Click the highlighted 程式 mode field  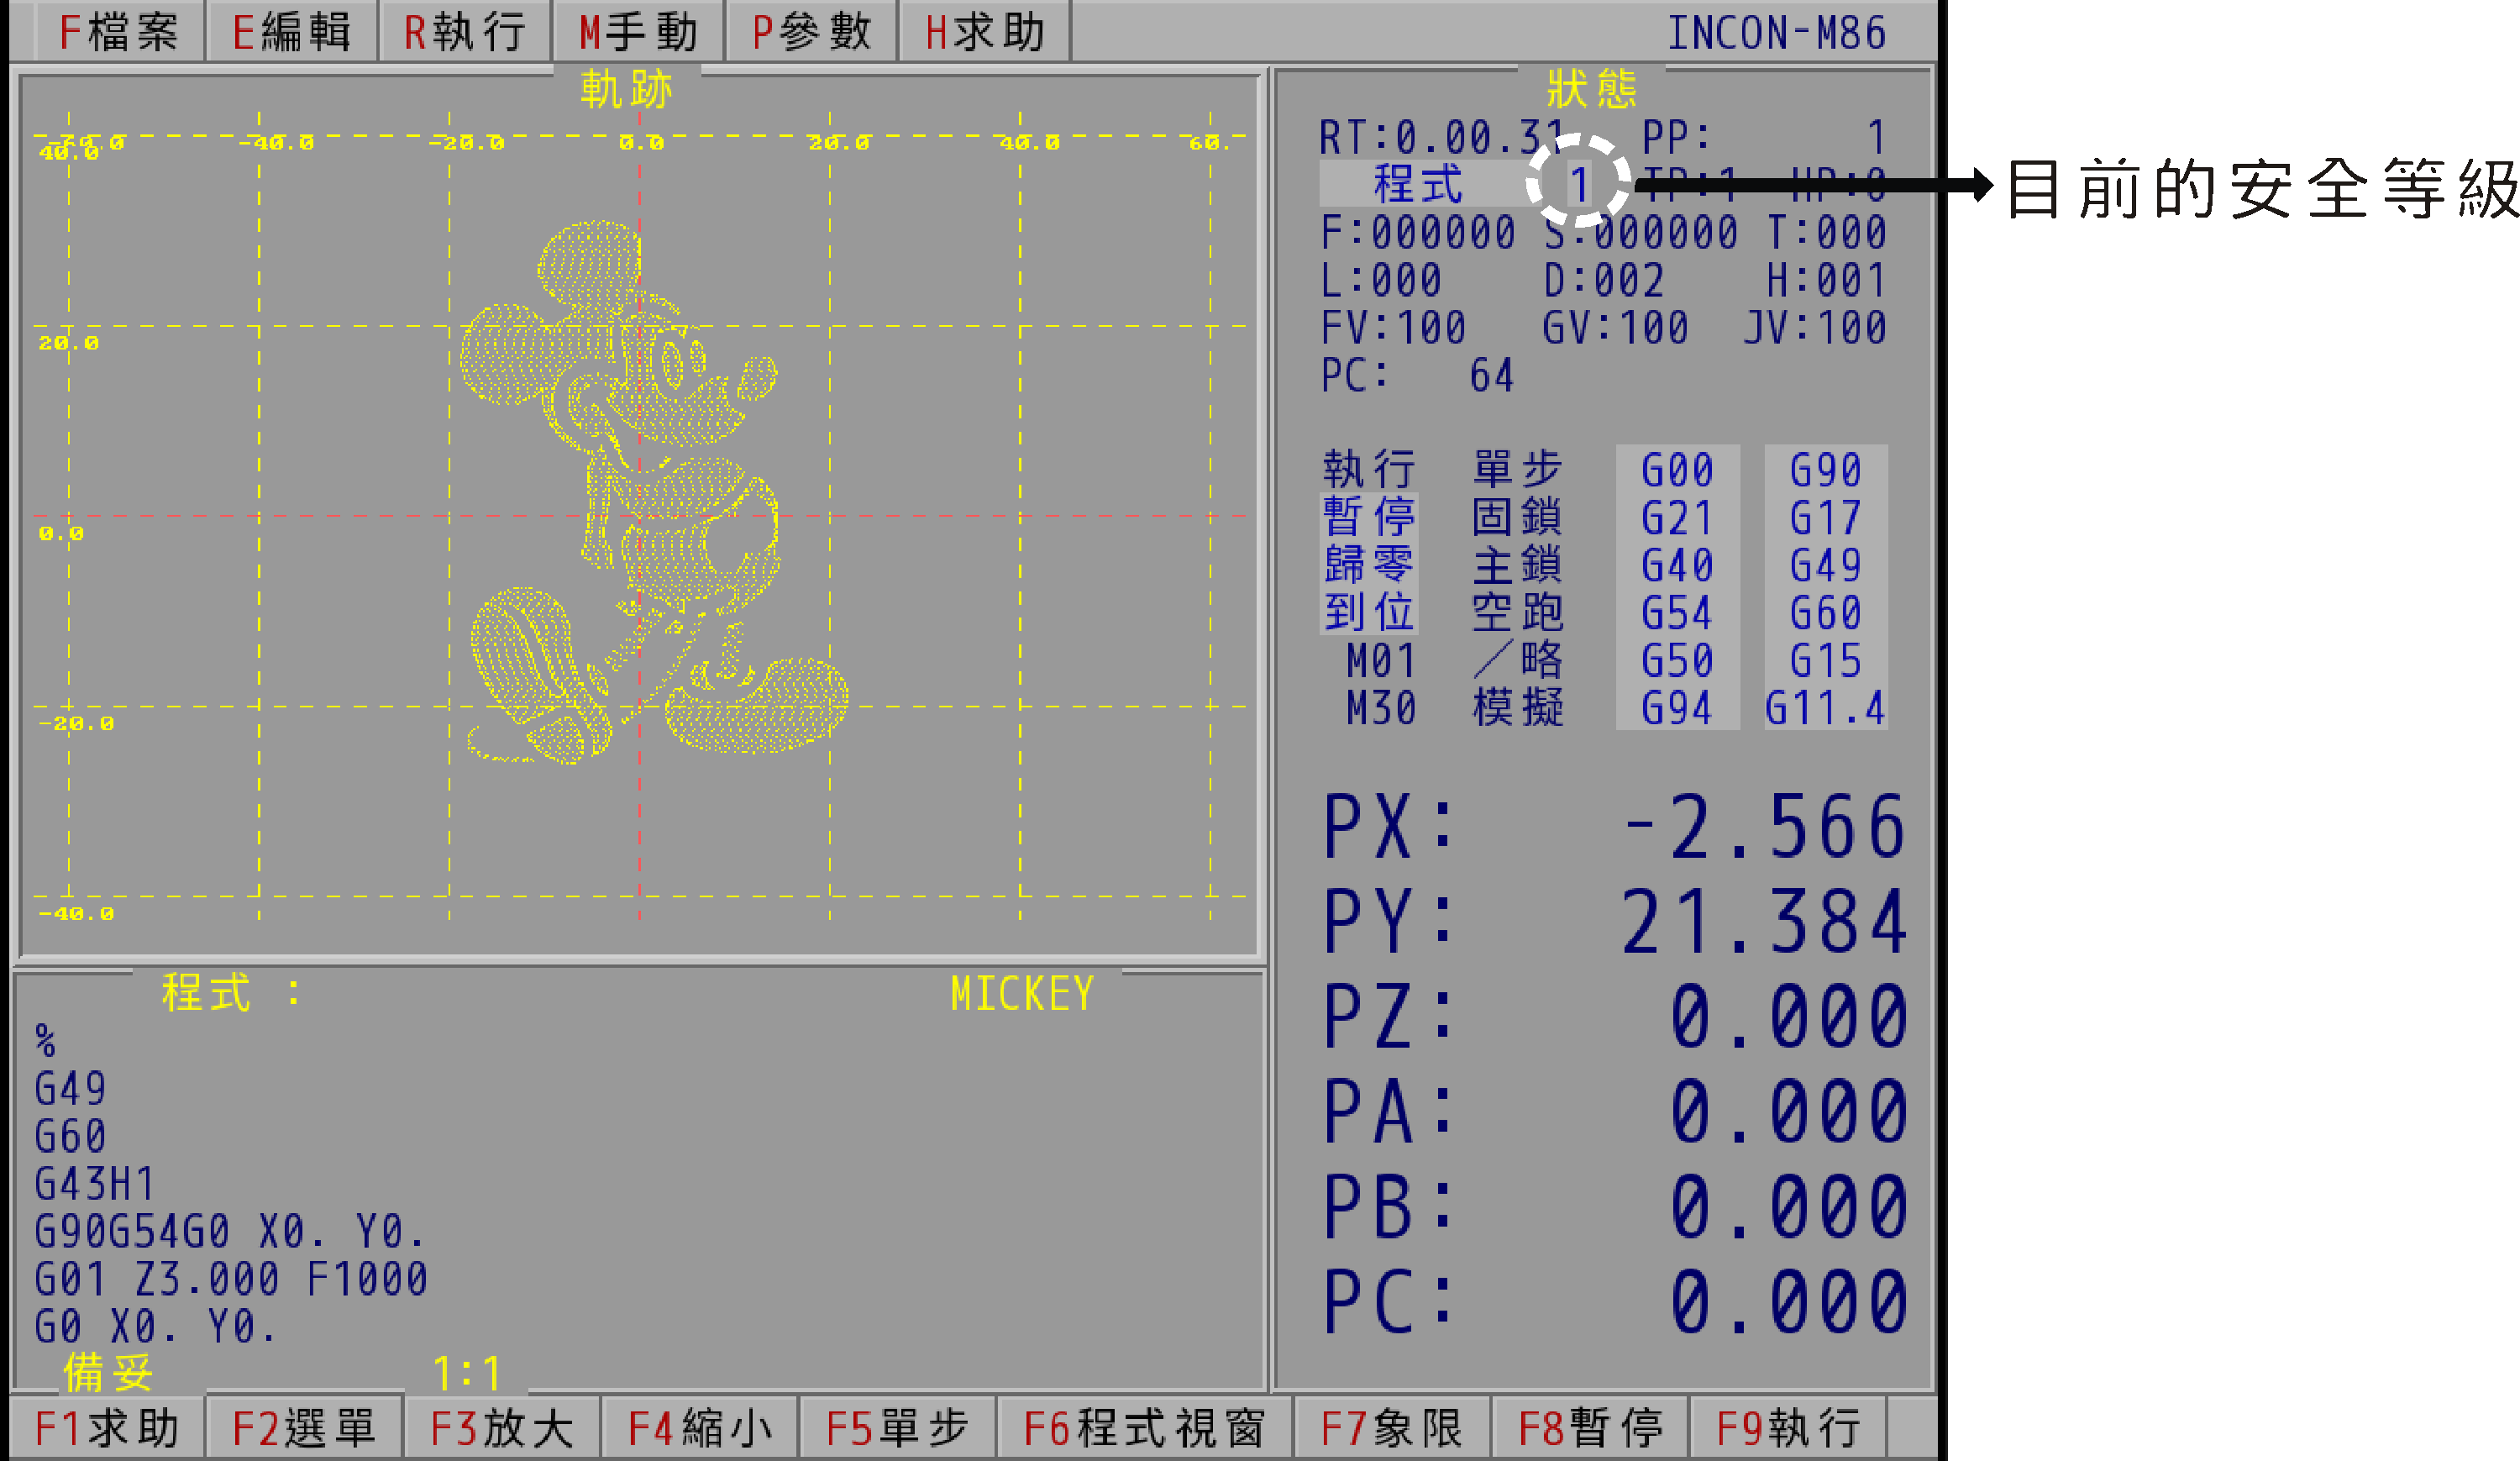1420,184
